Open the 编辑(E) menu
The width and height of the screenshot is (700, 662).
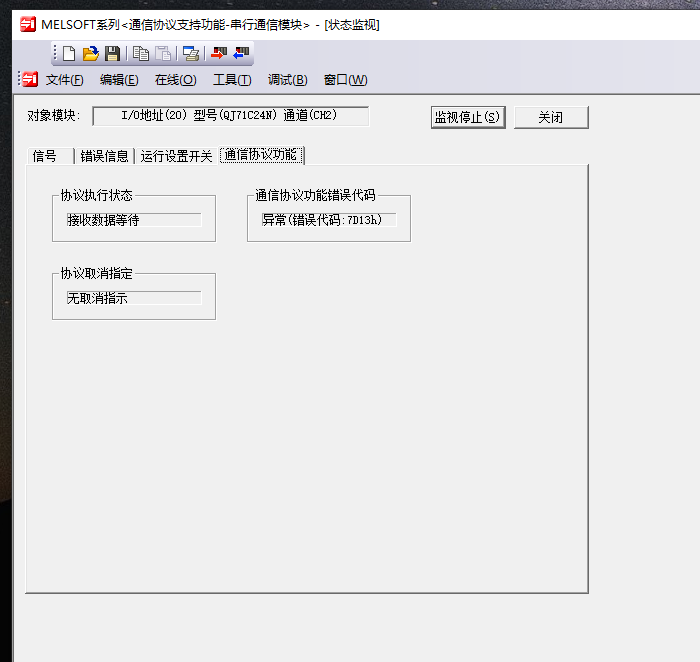(x=119, y=80)
